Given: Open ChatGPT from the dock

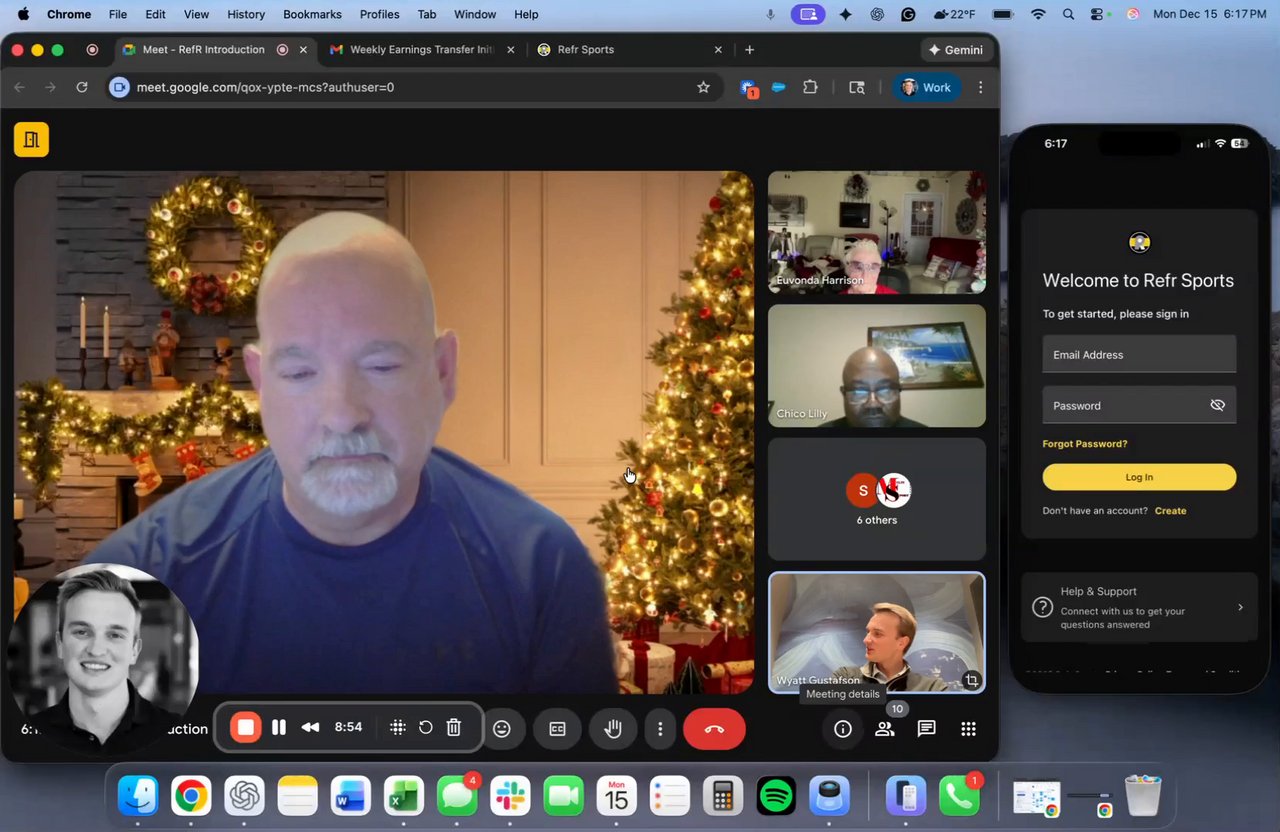Looking at the screenshot, I should (244, 797).
